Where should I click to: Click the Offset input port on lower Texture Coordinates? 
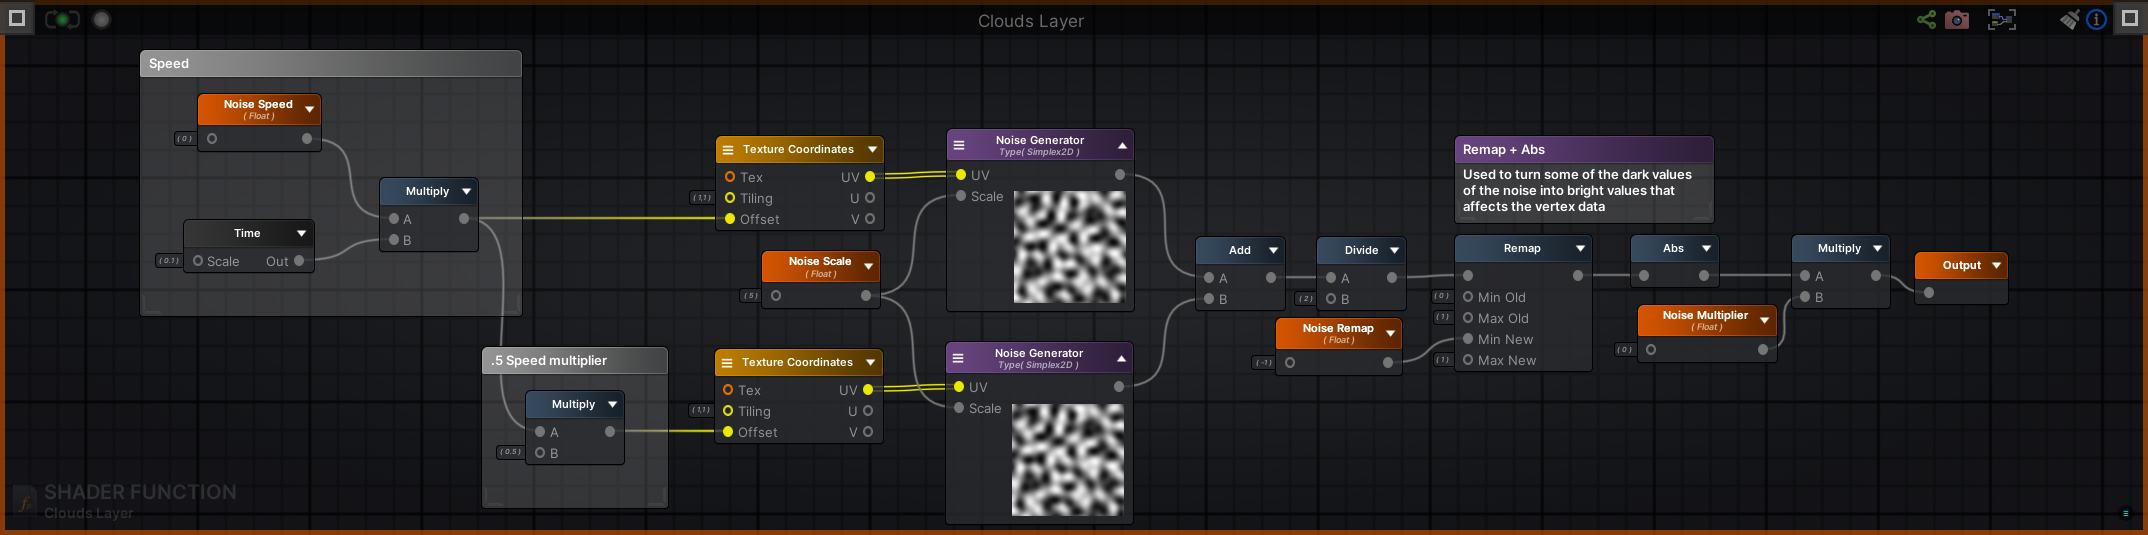click(x=728, y=432)
